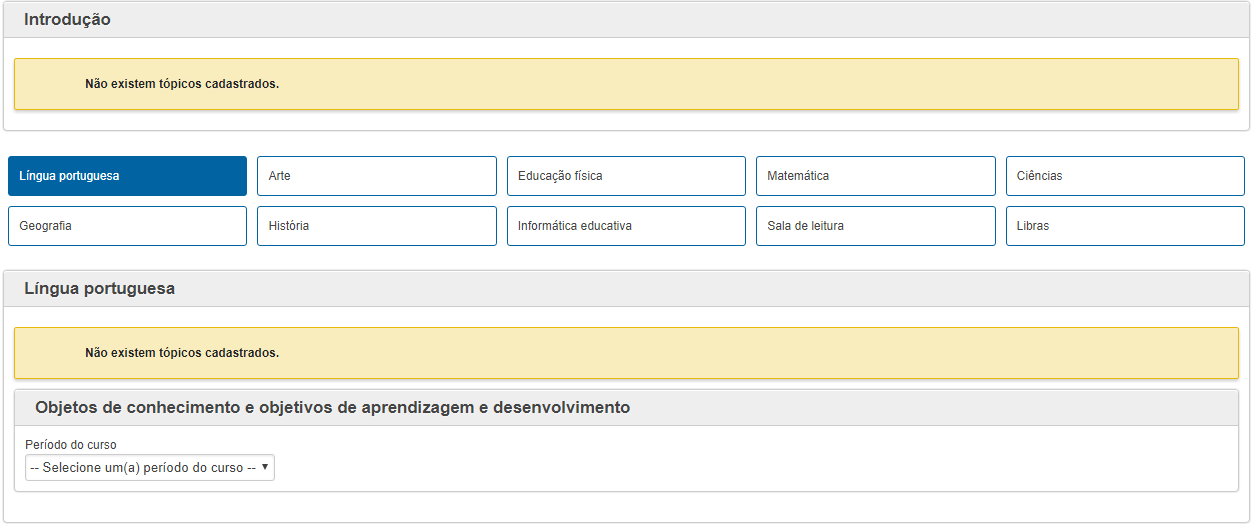Screen dimensions: 1253x524
Task: Open the Período do curso dropdown
Action: click(150, 467)
